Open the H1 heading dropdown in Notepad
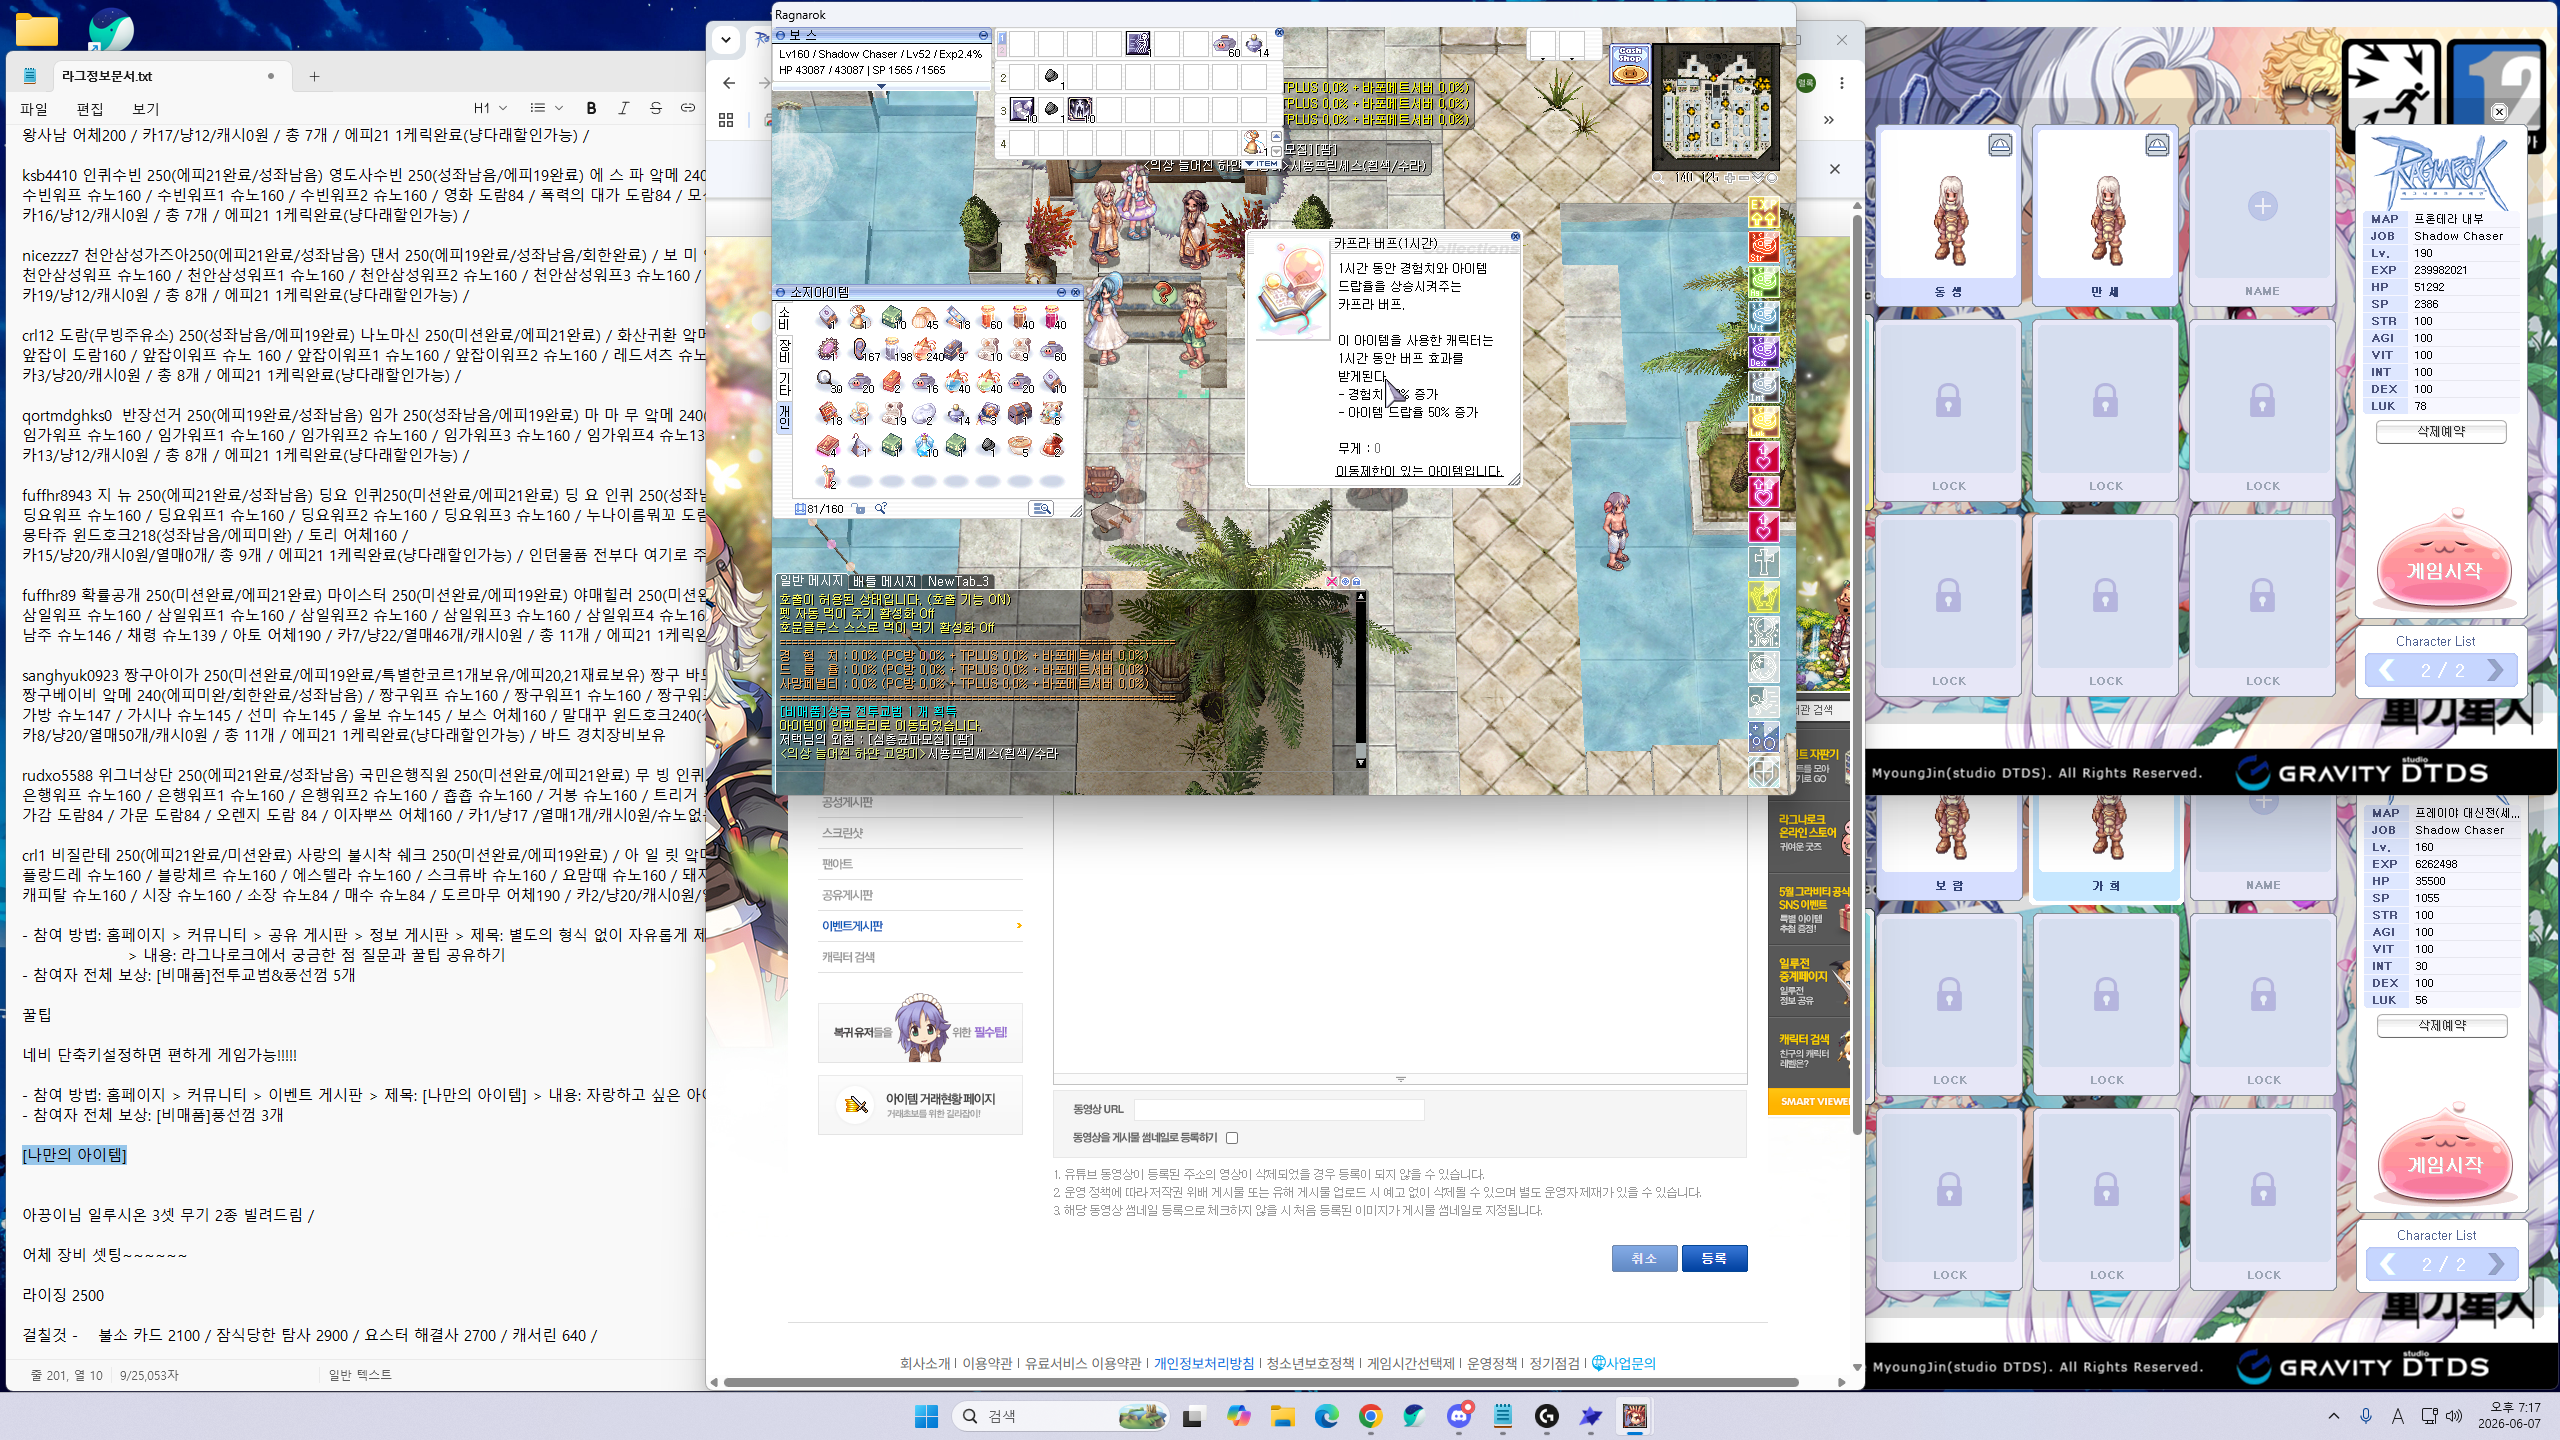Screen dimensions: 2560x1440 (x=490, y=108)
